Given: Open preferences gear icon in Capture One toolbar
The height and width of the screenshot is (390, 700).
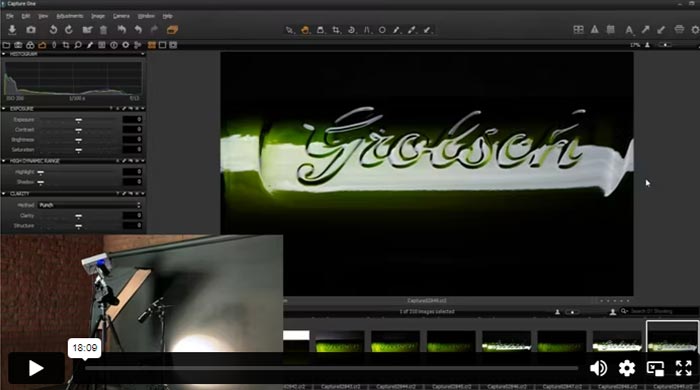Looking at the screenshot, I should pos(695,30).
